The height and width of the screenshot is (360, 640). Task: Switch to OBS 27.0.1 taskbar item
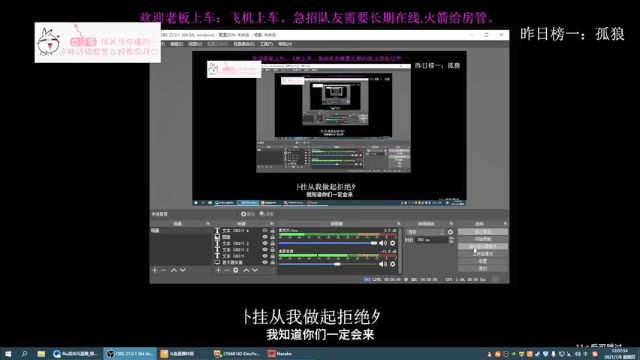point(130,354)
